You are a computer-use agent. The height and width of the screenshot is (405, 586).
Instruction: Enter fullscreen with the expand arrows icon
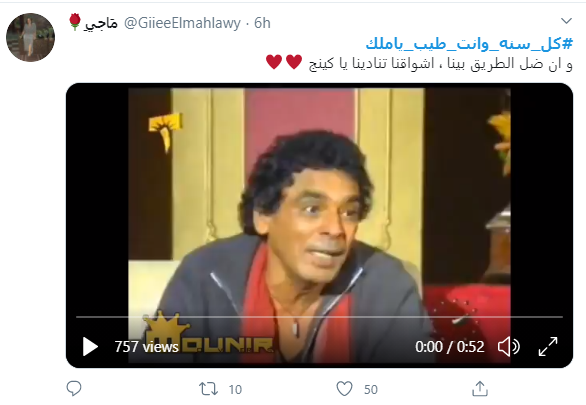(x=548, y=346)
